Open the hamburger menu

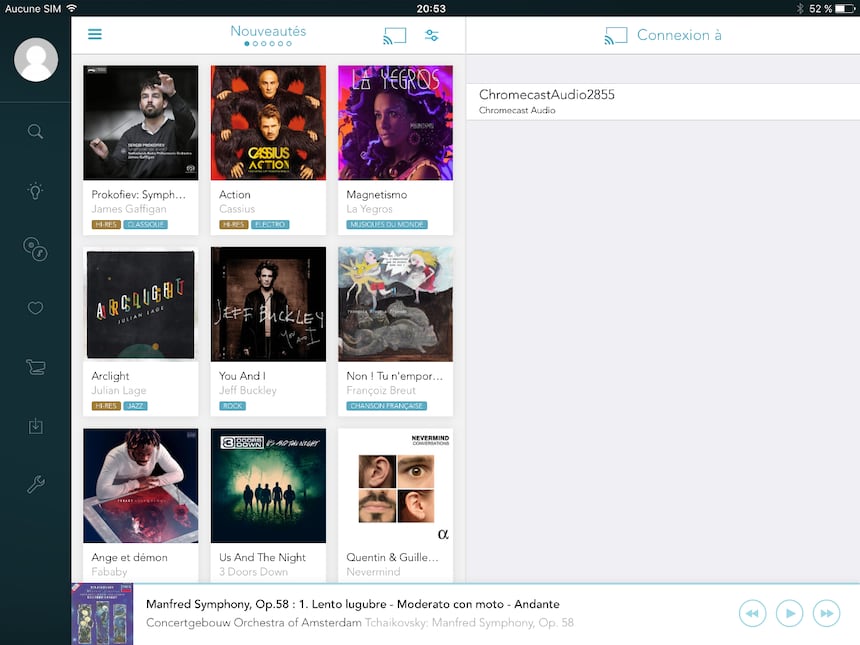95,34
